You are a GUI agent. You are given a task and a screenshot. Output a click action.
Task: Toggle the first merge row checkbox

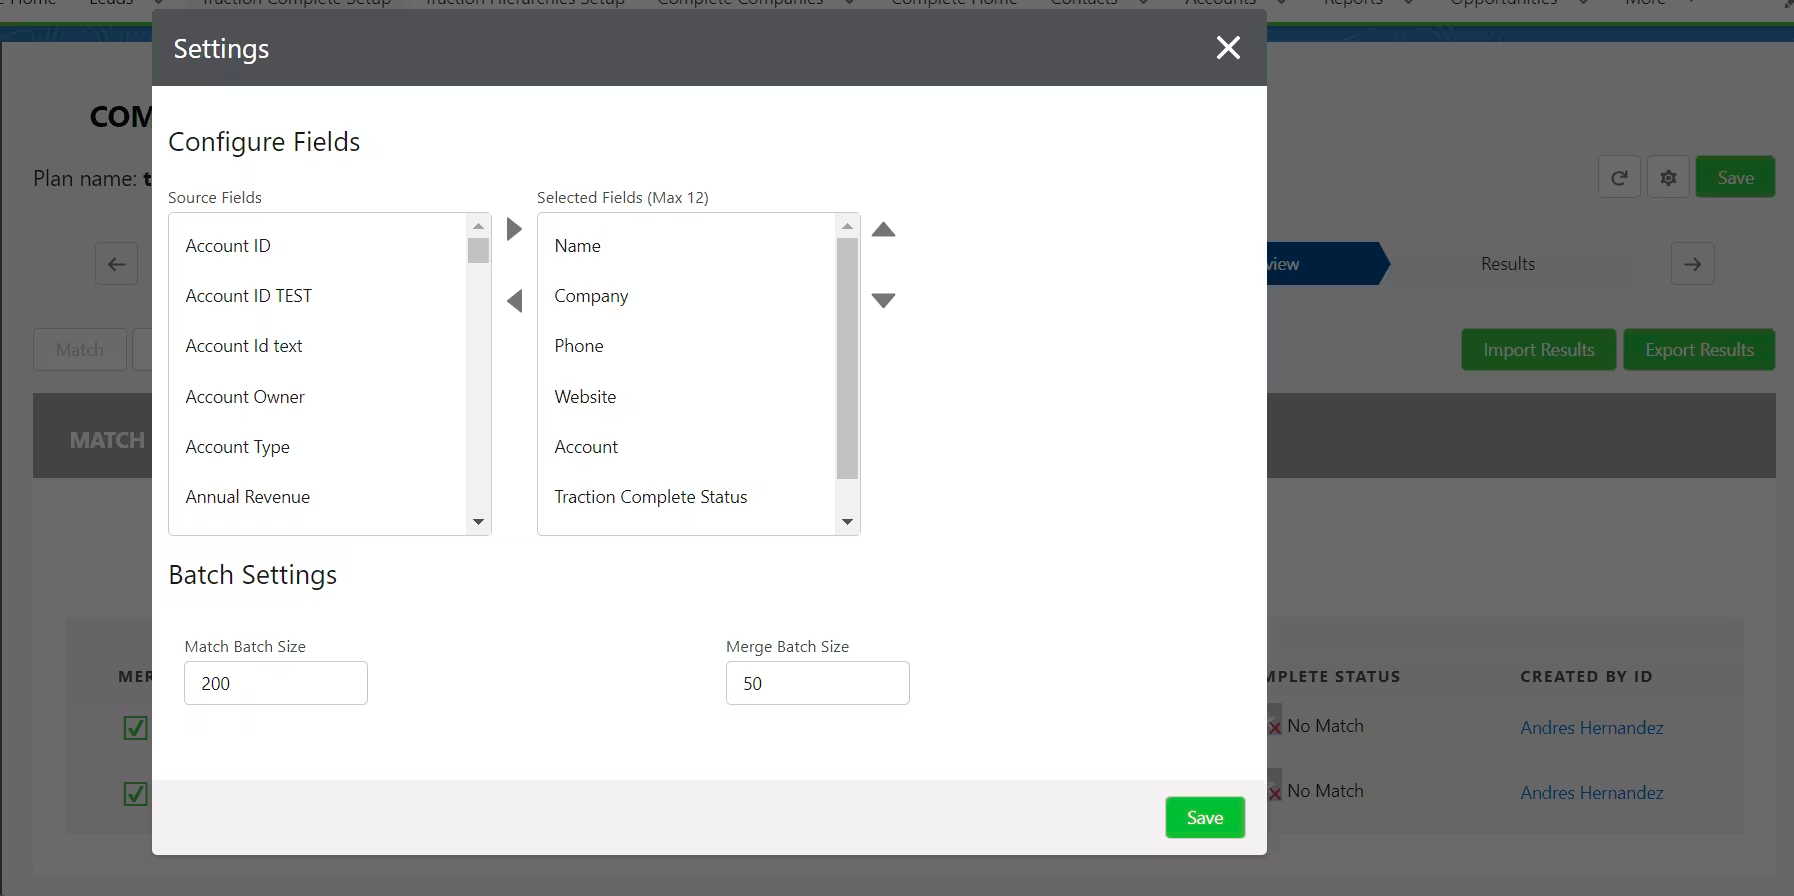[x=135, y=728]
